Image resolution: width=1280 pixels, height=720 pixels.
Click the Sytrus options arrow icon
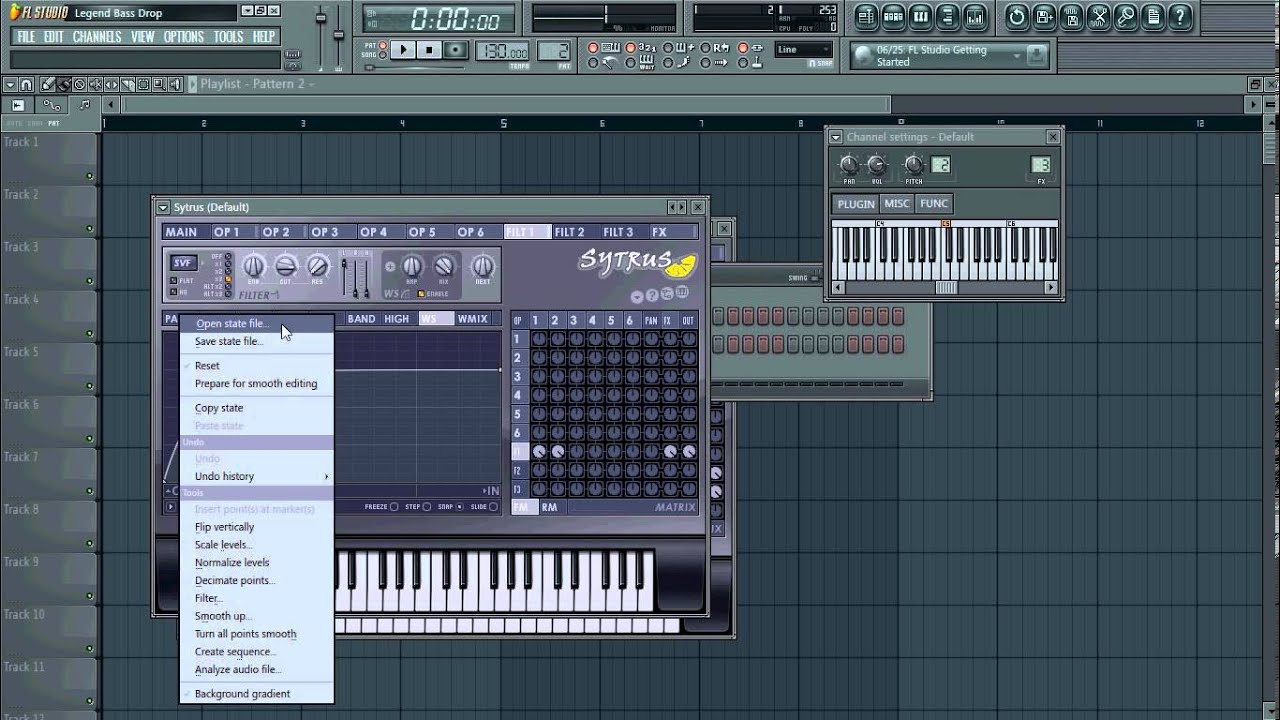click(637, 296)
